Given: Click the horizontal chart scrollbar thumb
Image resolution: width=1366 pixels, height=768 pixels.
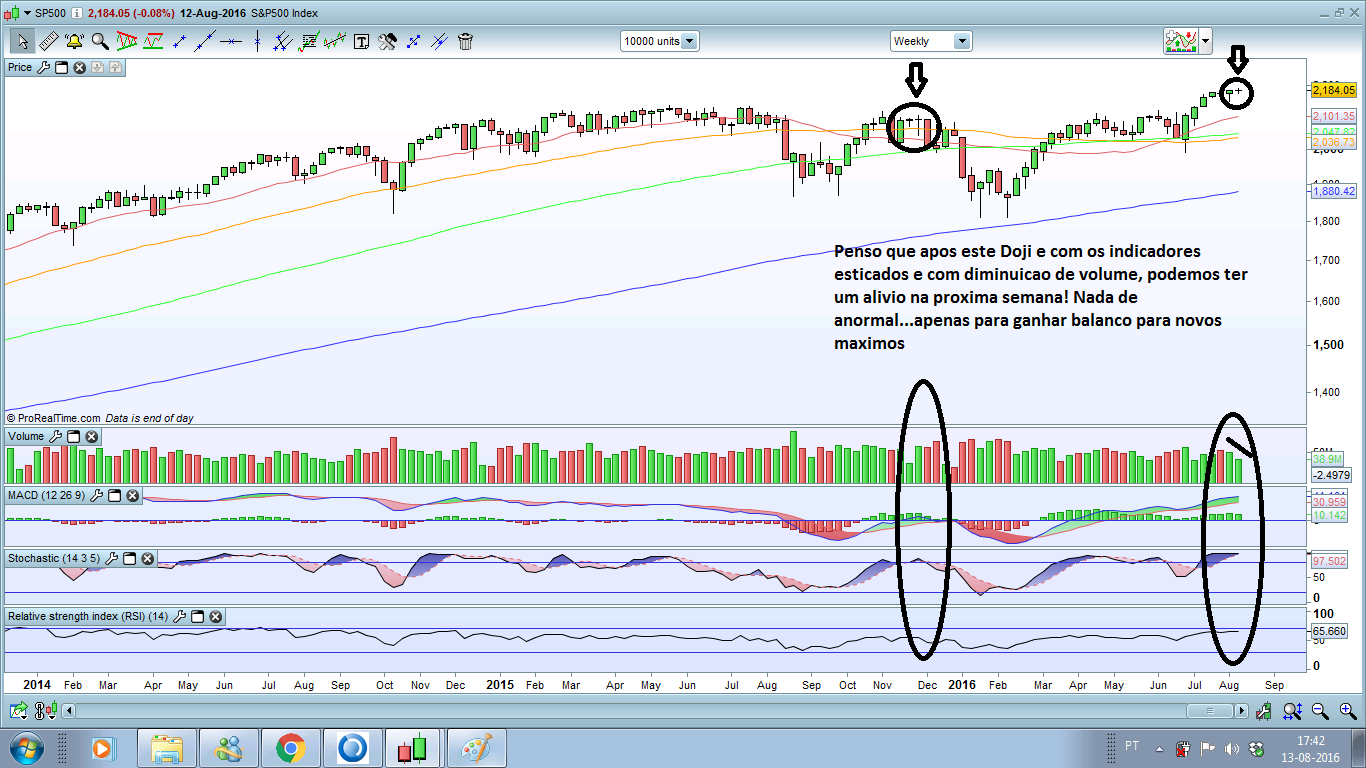Looking at the screenshot, I should 1209,711.
